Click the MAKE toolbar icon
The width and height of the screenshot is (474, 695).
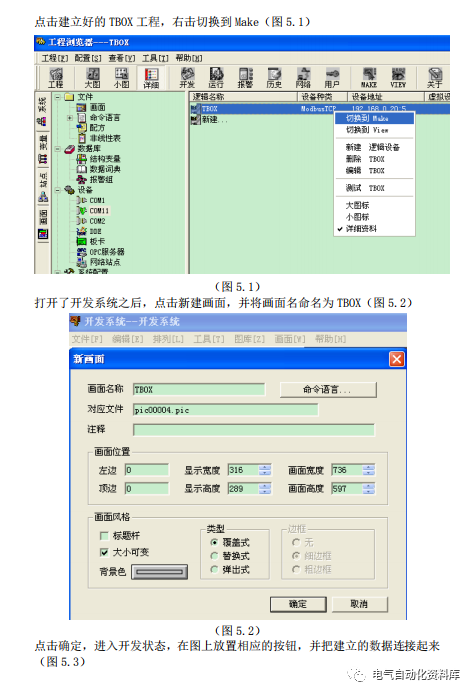(x=369, y=78)
